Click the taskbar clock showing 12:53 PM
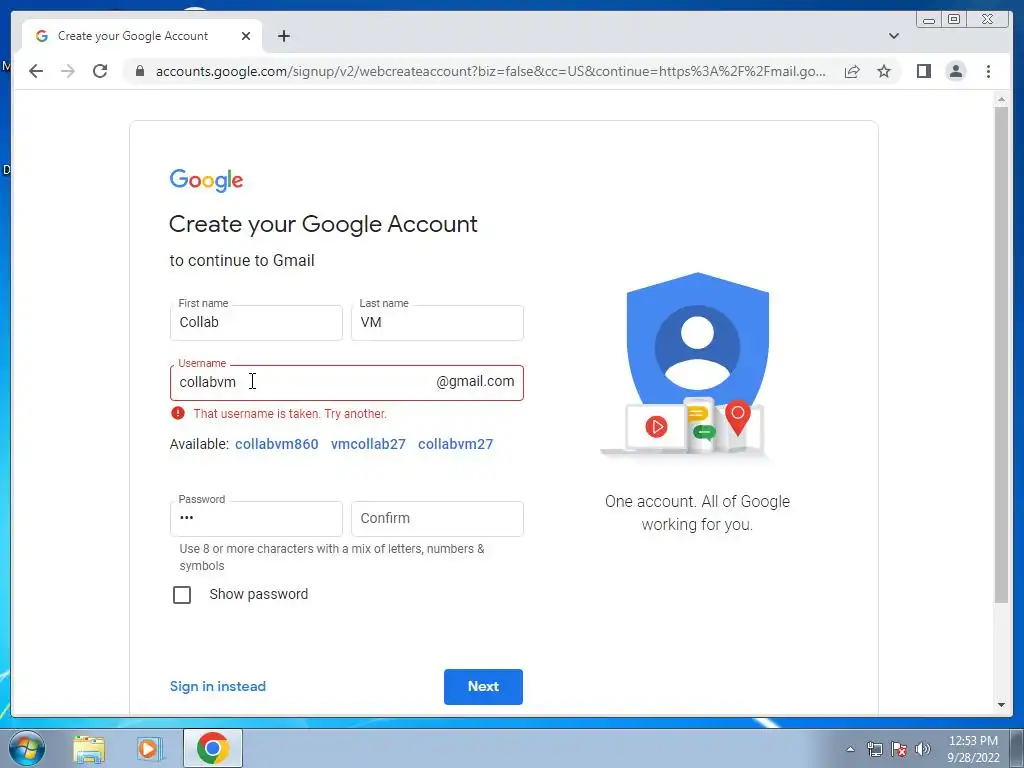Screen dimensions: 1024x768 click(x=973, y=749)
